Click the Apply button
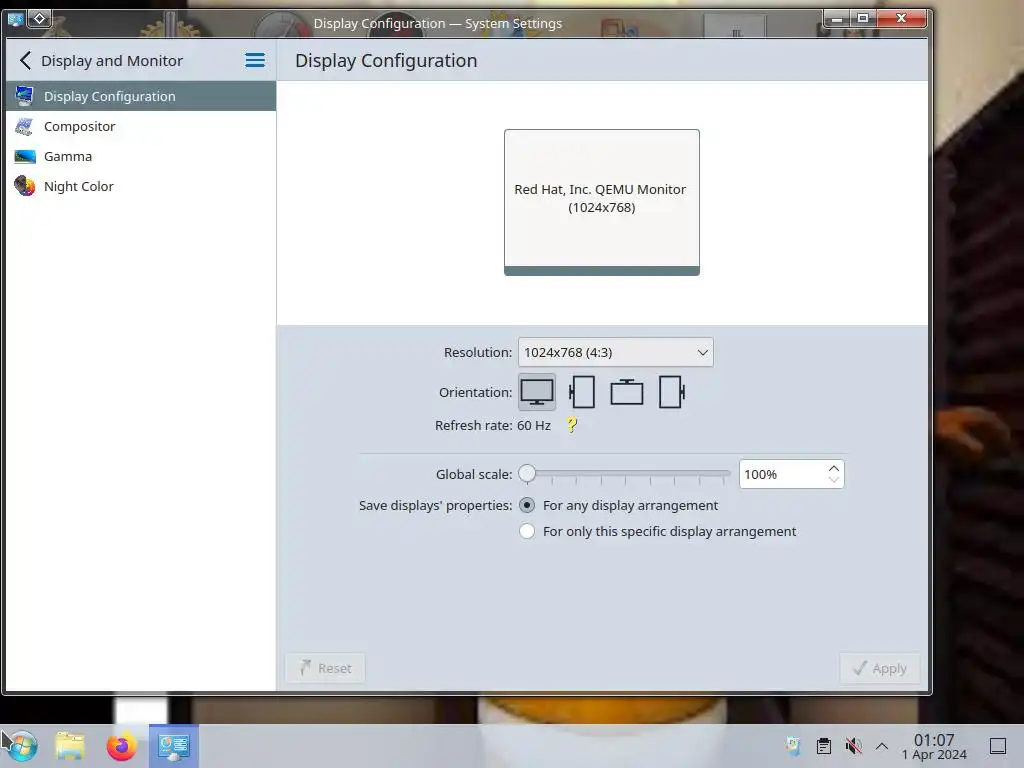 [x=880, y=668]
